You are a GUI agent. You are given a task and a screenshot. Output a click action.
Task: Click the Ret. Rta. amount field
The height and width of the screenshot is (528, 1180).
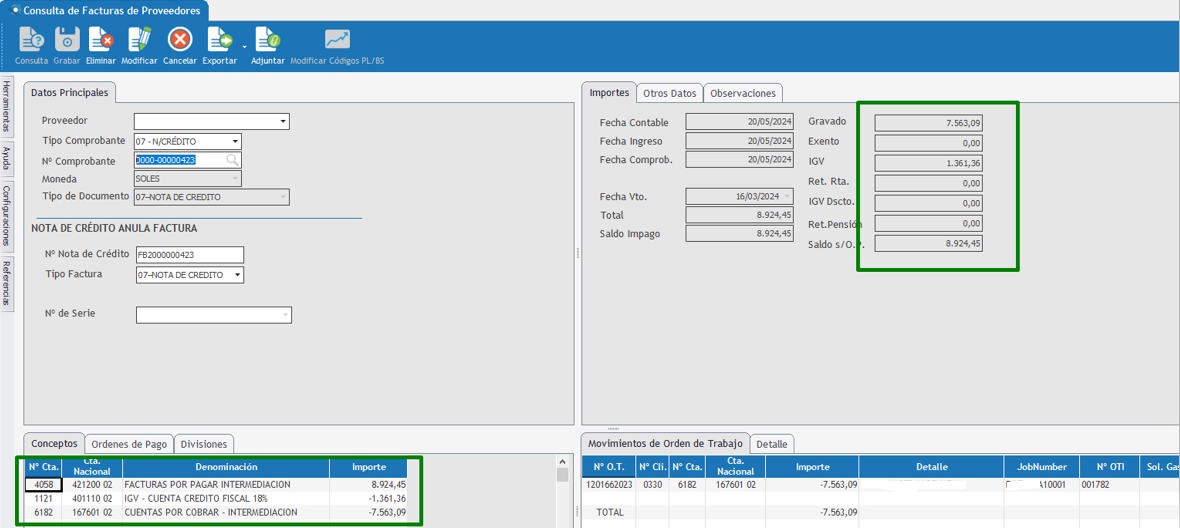pos(929,183)
